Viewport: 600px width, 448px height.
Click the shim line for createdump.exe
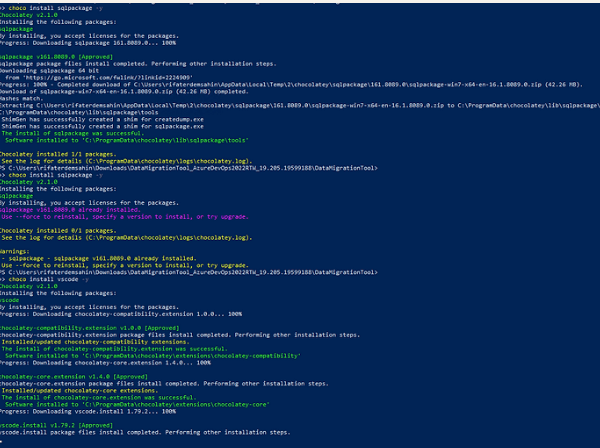click(x=103, y=119)
